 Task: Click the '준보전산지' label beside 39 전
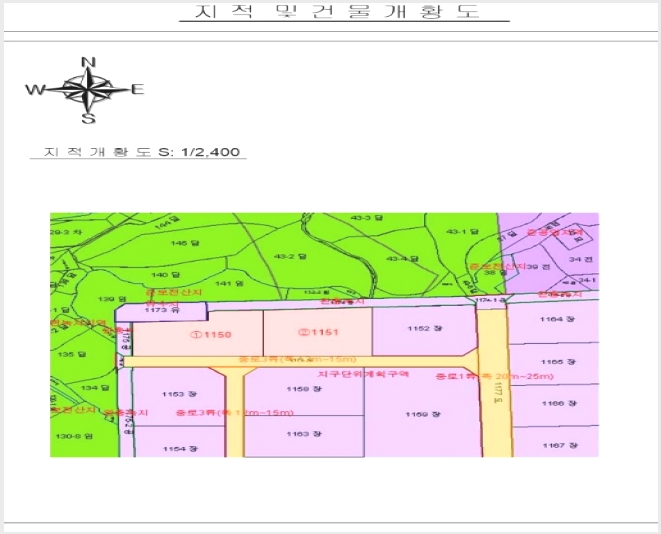[498, 266]
